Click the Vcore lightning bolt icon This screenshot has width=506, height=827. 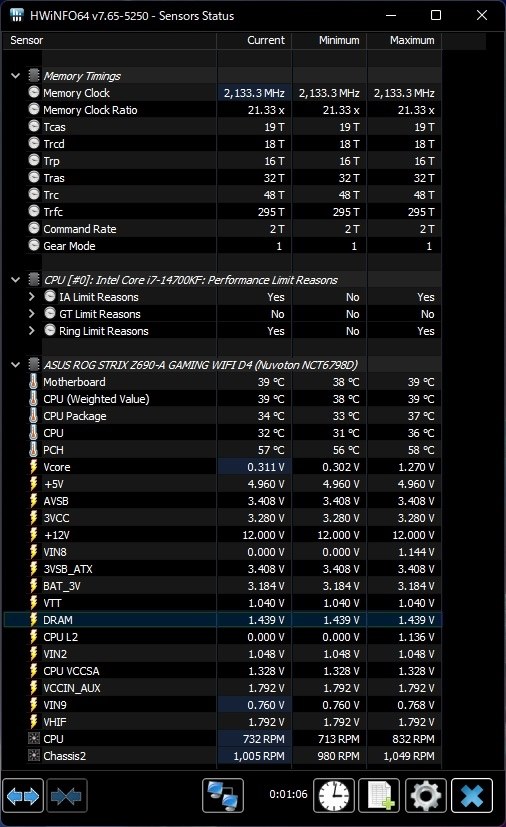coord(34,467)
